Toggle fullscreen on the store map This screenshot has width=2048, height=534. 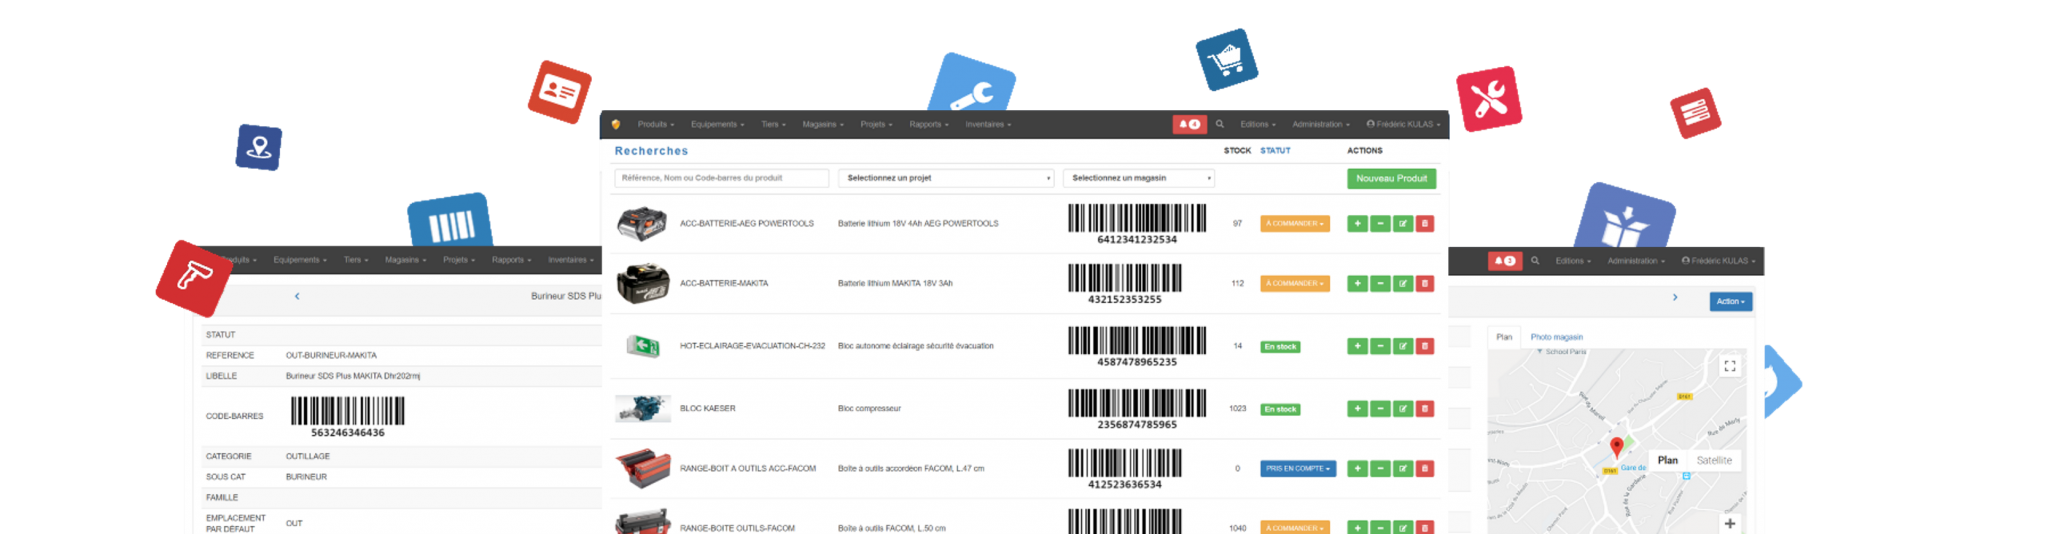coord(1730,366)
